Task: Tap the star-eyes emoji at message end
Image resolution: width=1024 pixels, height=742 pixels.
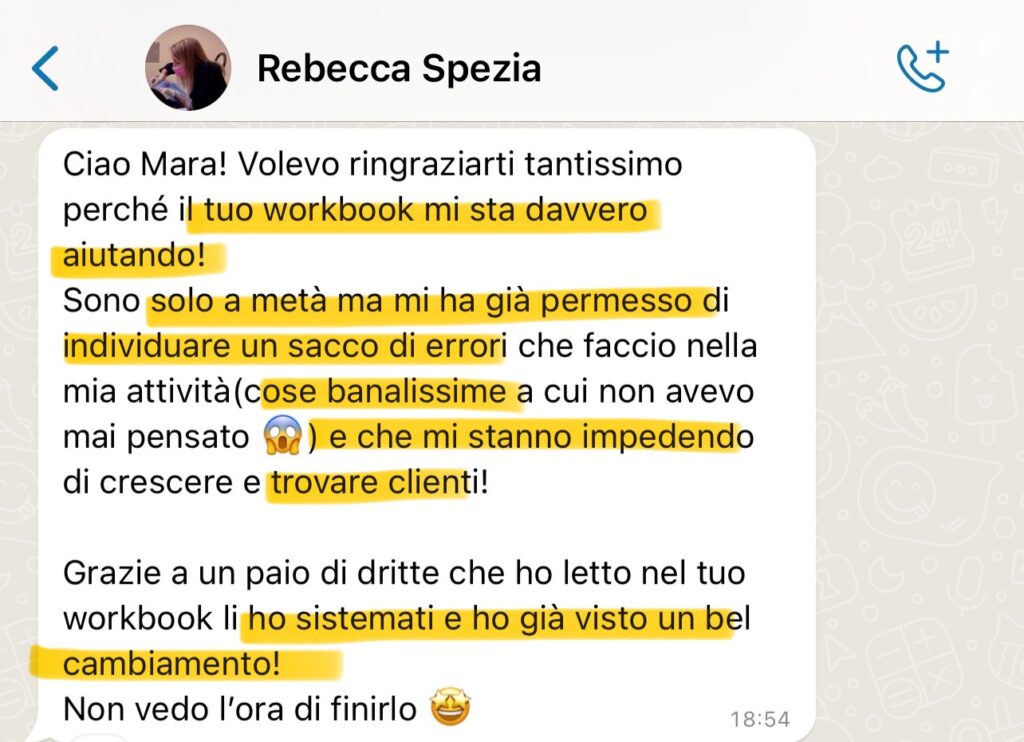Action: [450, 707]
